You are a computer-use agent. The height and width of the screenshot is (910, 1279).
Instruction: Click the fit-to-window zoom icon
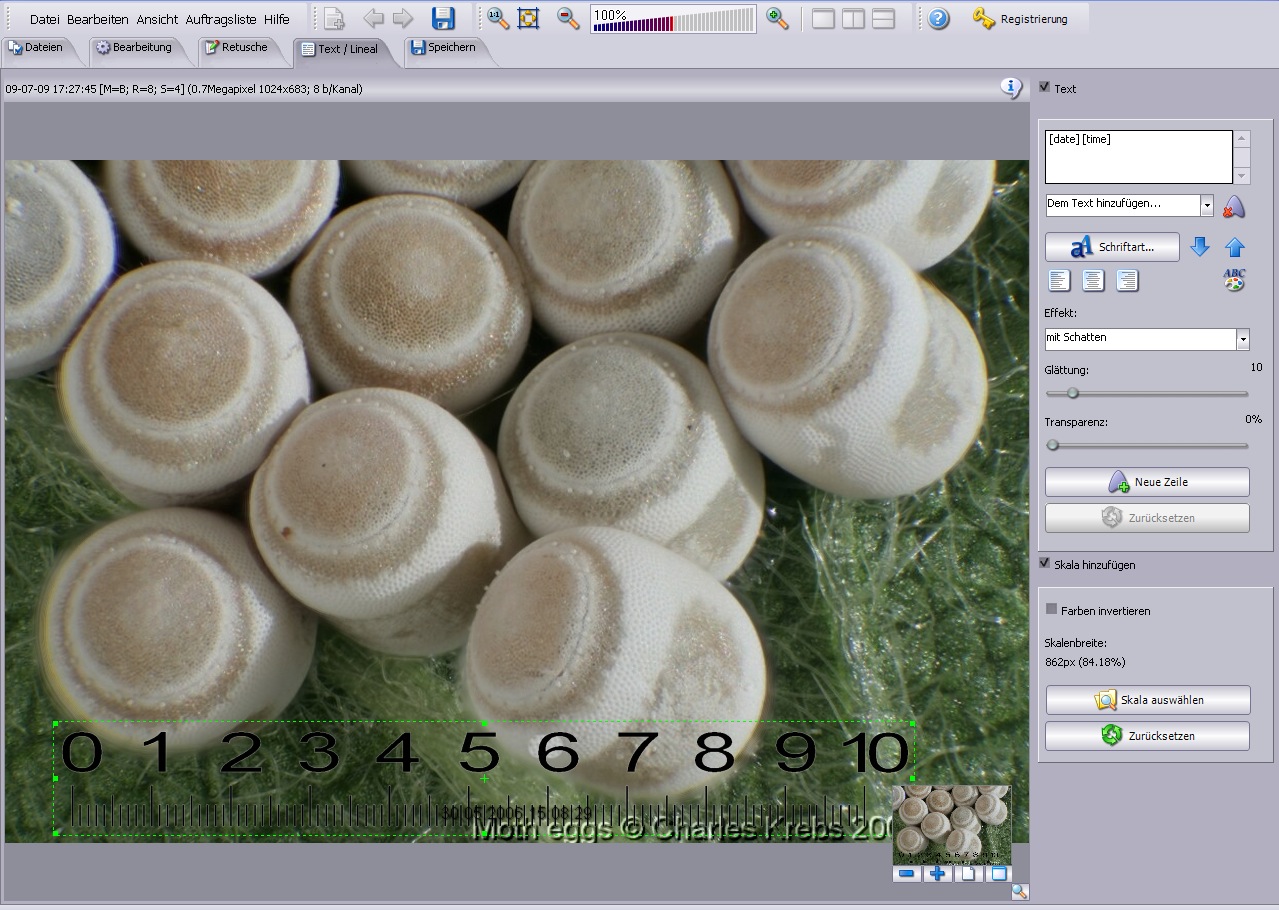click(528, 18)
